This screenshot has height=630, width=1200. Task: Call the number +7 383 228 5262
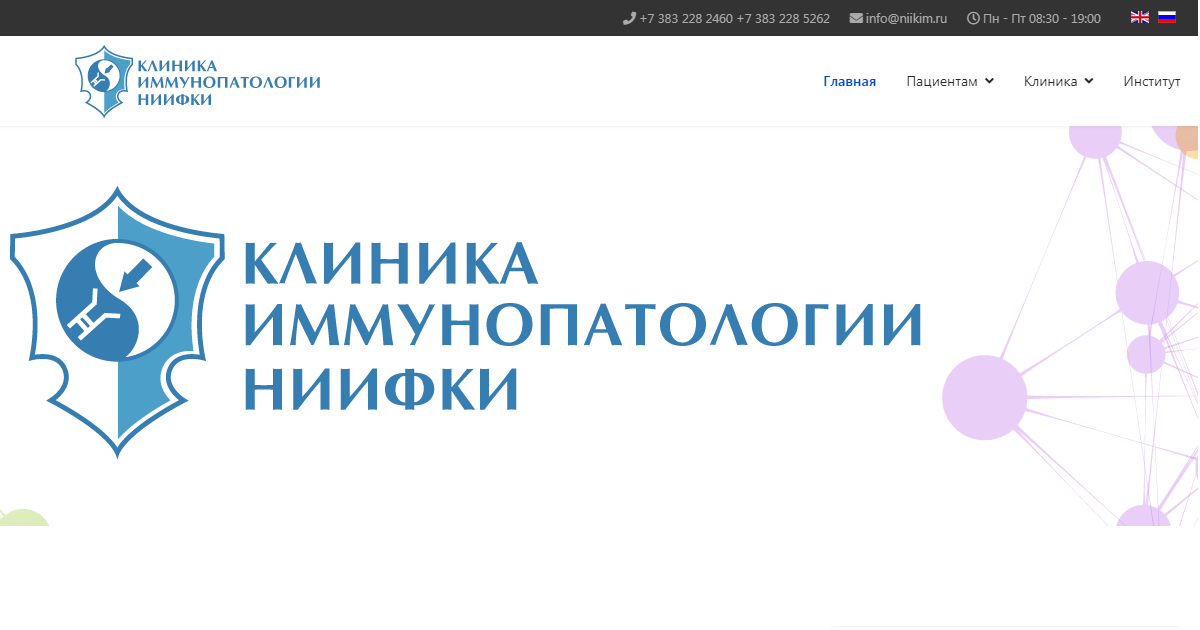coord(783,18)
